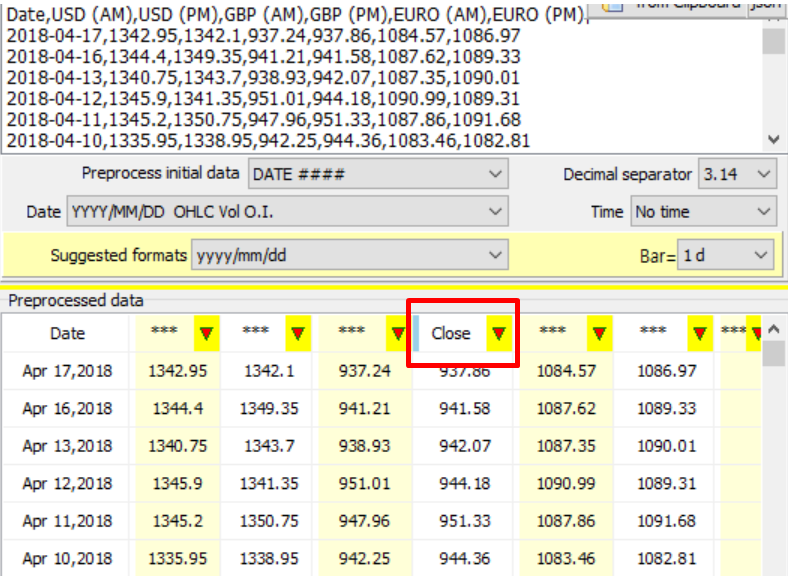Select the Apr 13,2018 date cell
Image resolution: width=788 pixels, height=576 pixels.
pyautogui.click(x=68, y=447)
